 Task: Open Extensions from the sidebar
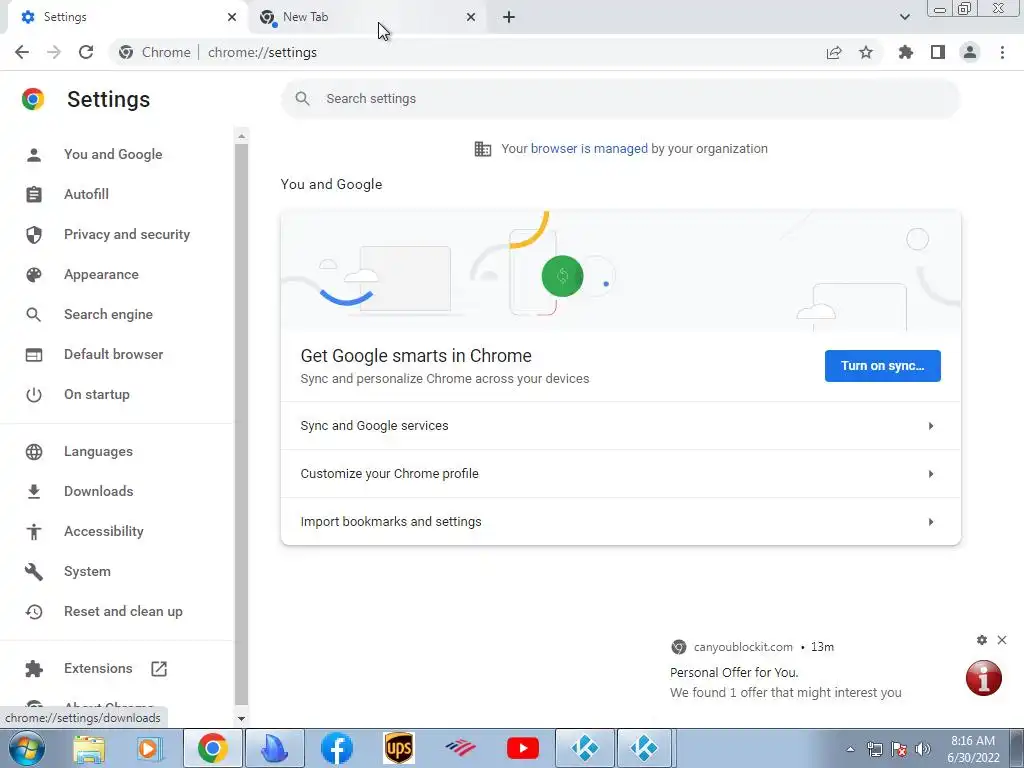point(98,668)
